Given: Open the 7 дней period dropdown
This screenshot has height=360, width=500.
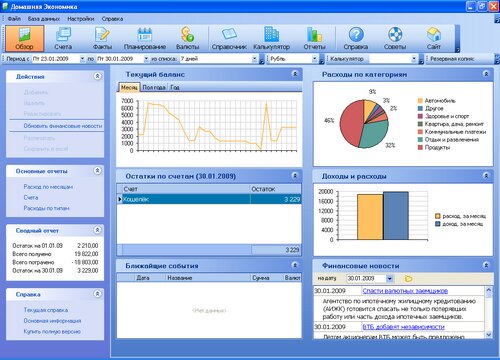Looking at the screenshot, I should click(x=255, y=59).
